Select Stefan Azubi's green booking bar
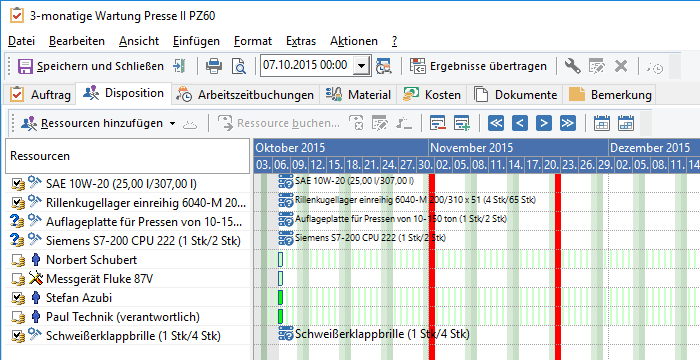700x360 pixels. 280,297
